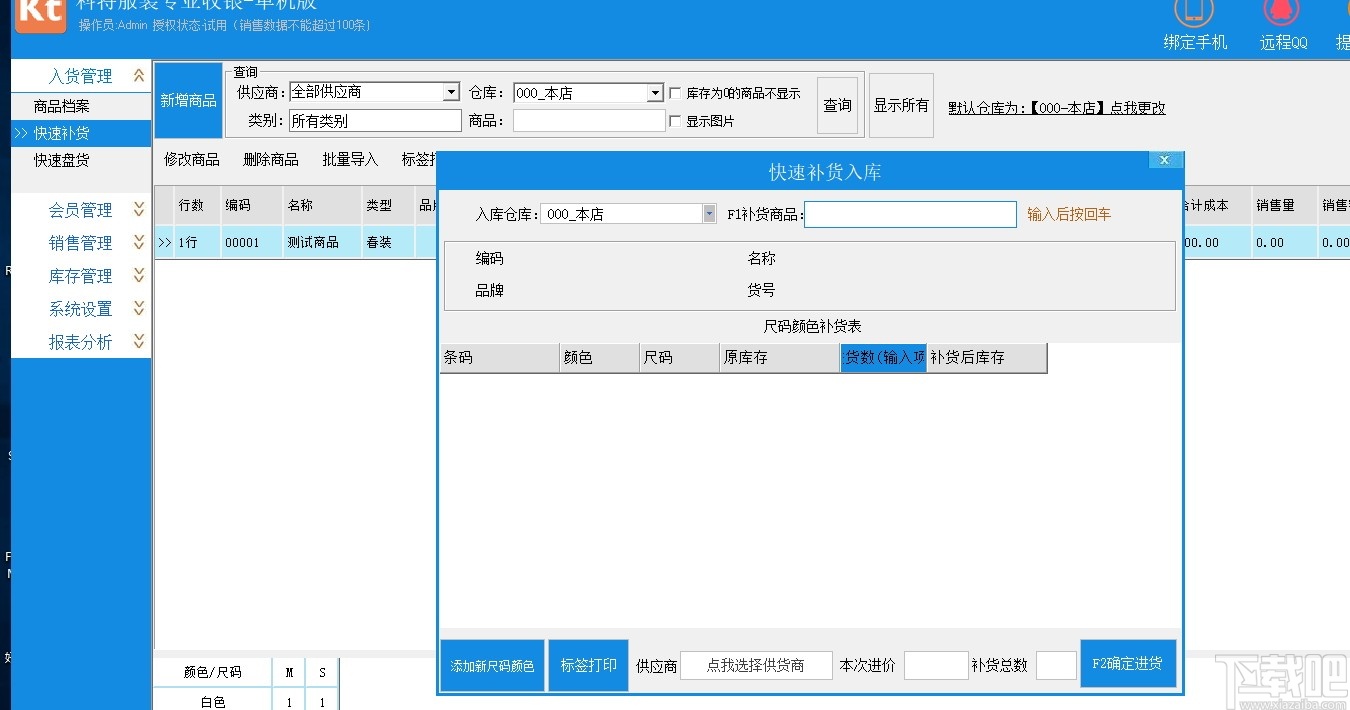1350x710 pixels.
Task: Click the 显示所有 show all button
Action: pyautogui.click(x=900, y=104)
